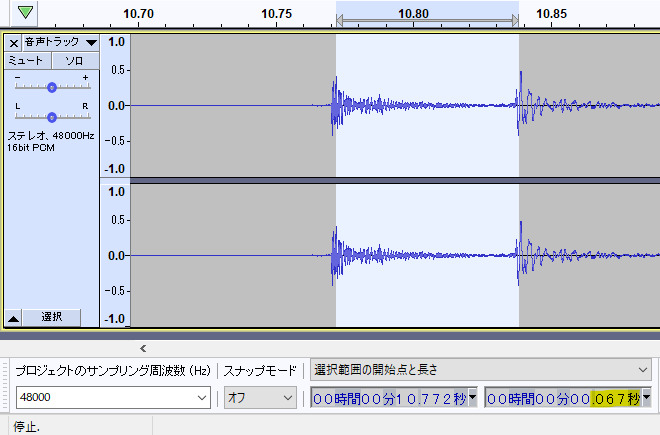Click the track gain slider knob
Viewport: 660px width, 435px height.
51,87
